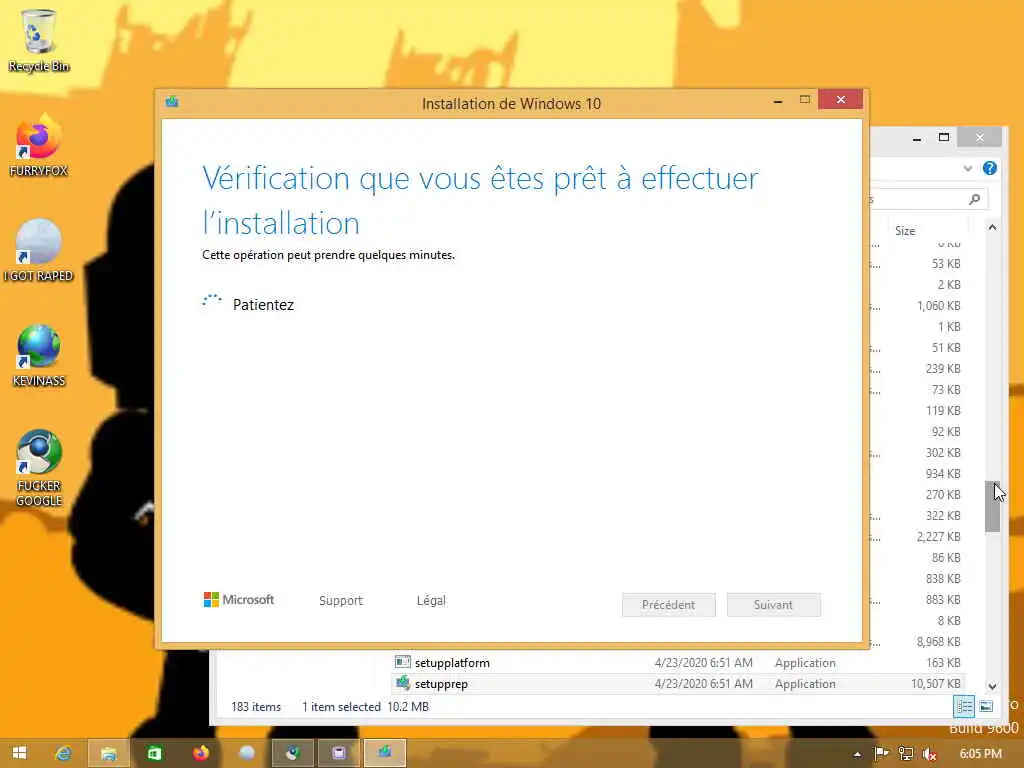Image resolution: width=1024 pixels, height=768 pixels.
Task: Click the search magnifier in File Explorer
Action: (974, 199)
